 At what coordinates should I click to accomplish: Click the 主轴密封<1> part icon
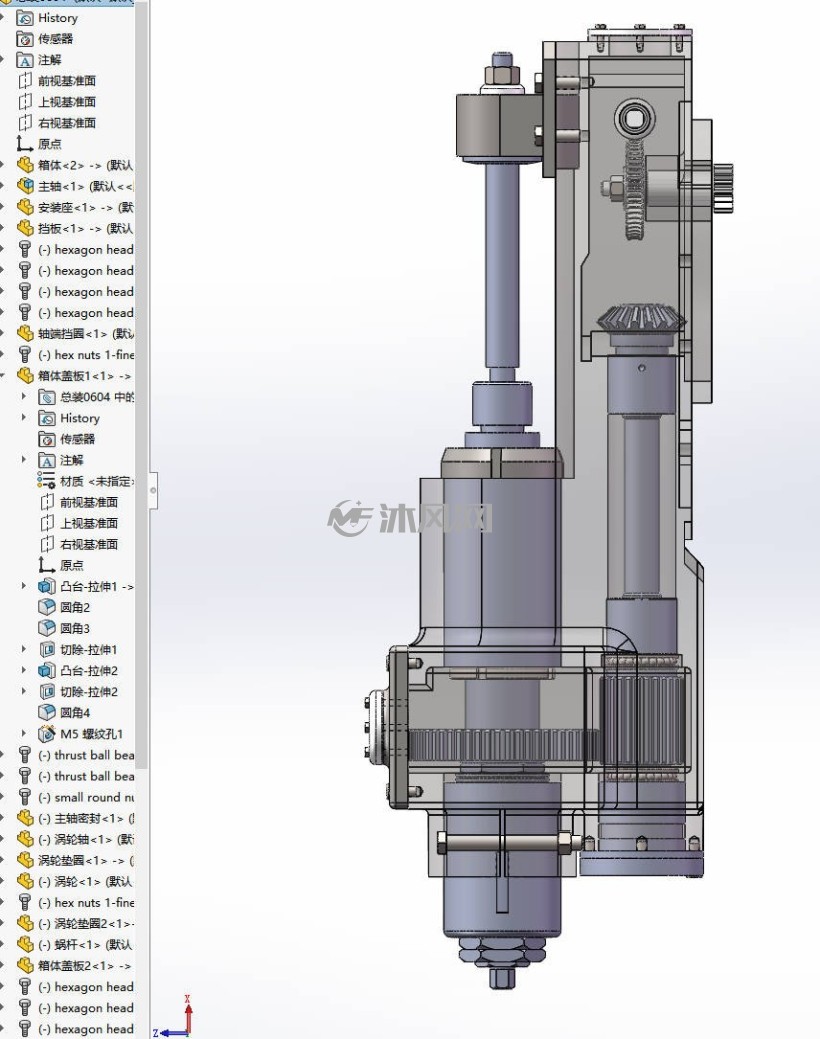pos(25,818)
